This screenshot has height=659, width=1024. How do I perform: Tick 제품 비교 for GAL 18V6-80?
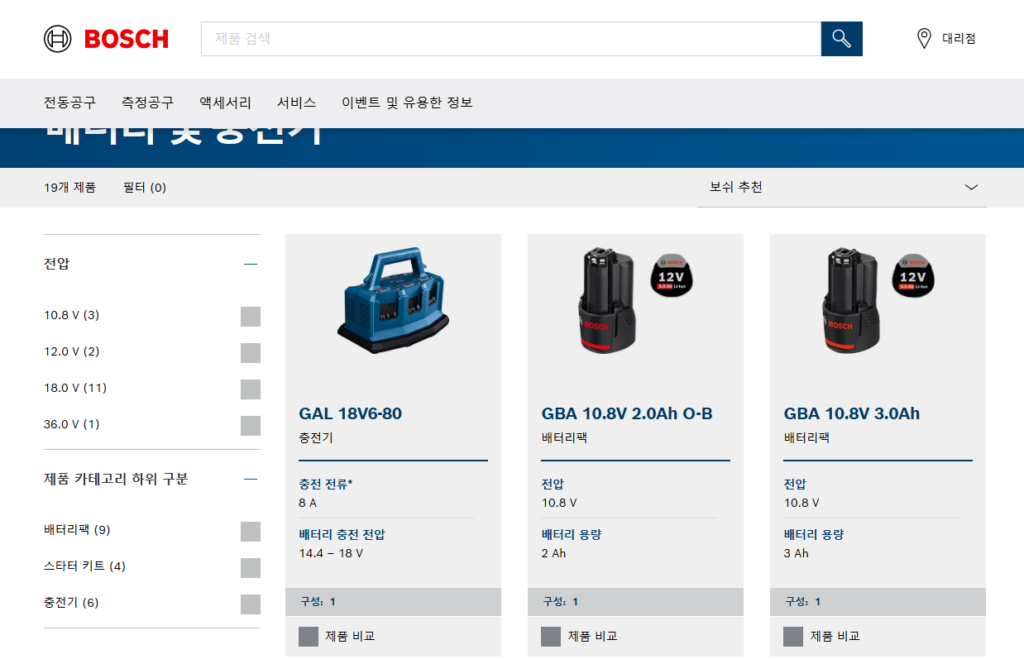tap(308, 636)
